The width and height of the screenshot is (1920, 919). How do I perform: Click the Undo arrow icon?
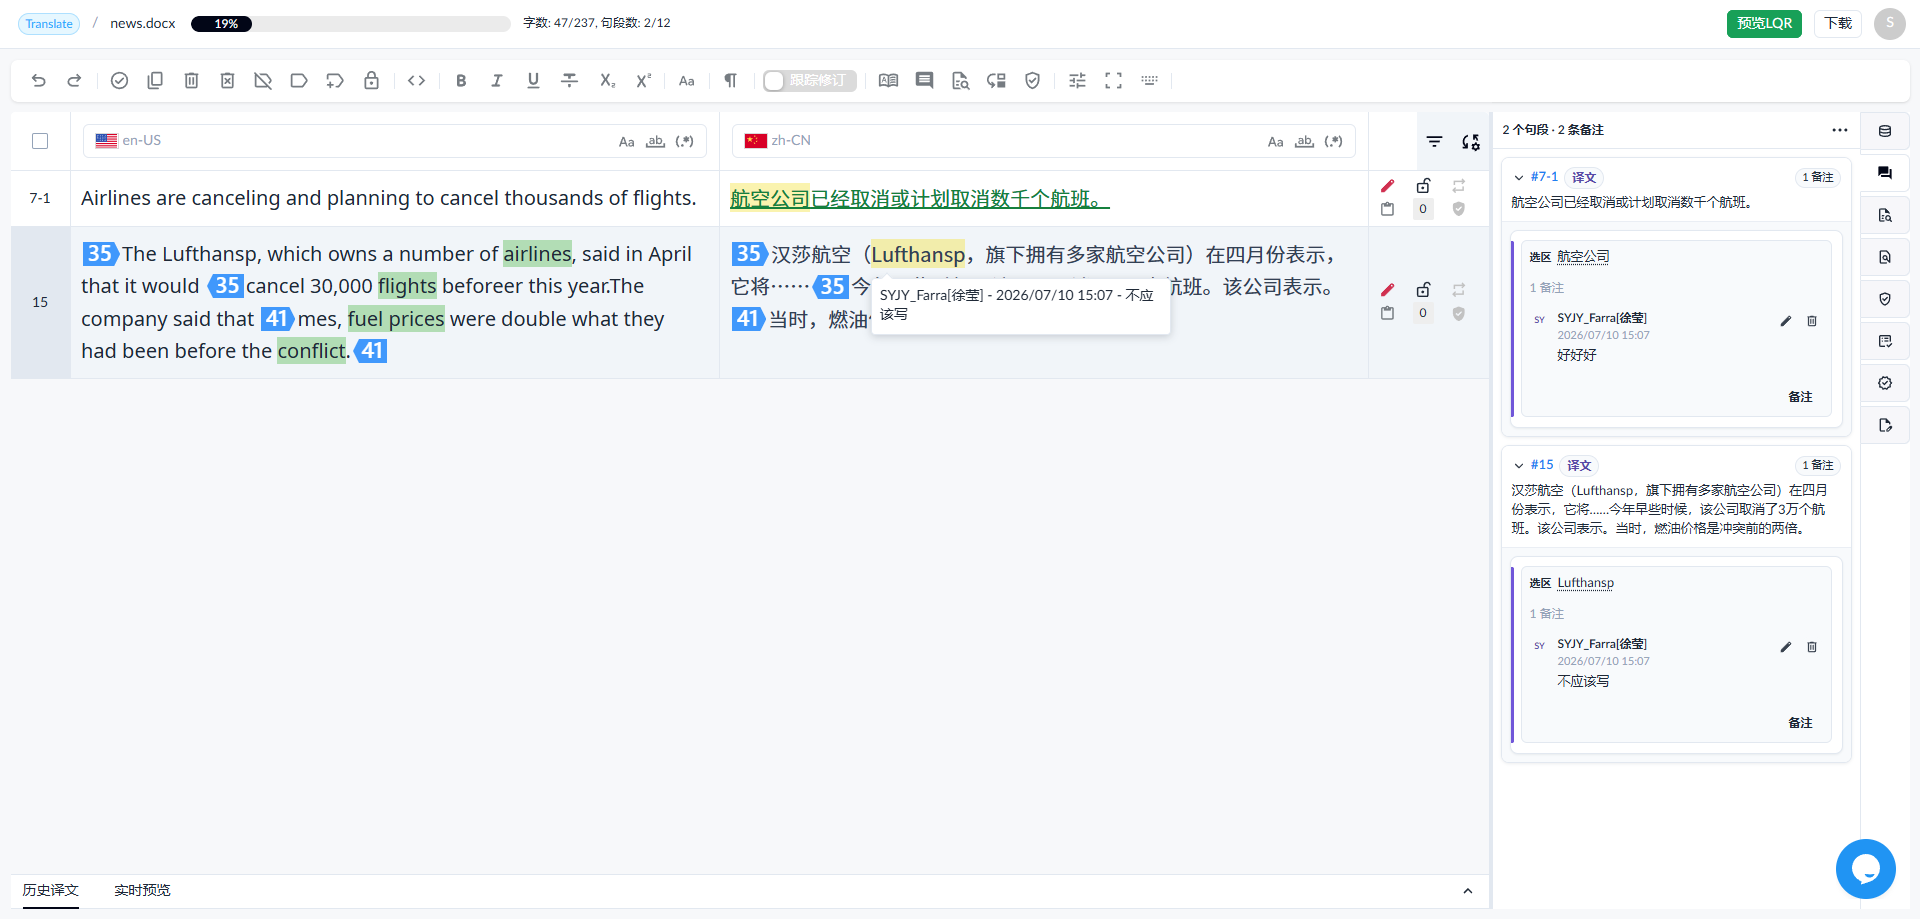pos(39,81)
